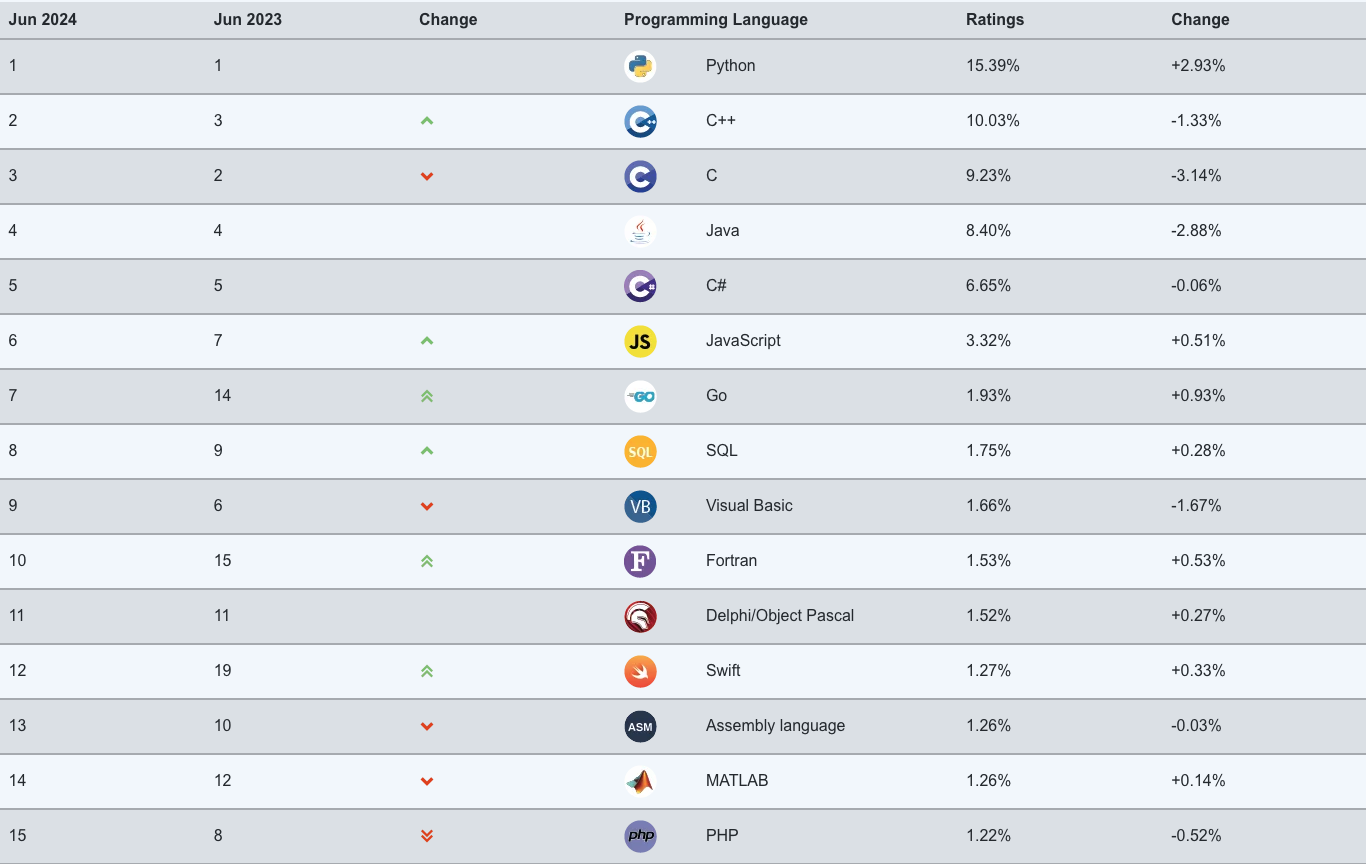Click the orange Swift bird icon

point(640,671)
